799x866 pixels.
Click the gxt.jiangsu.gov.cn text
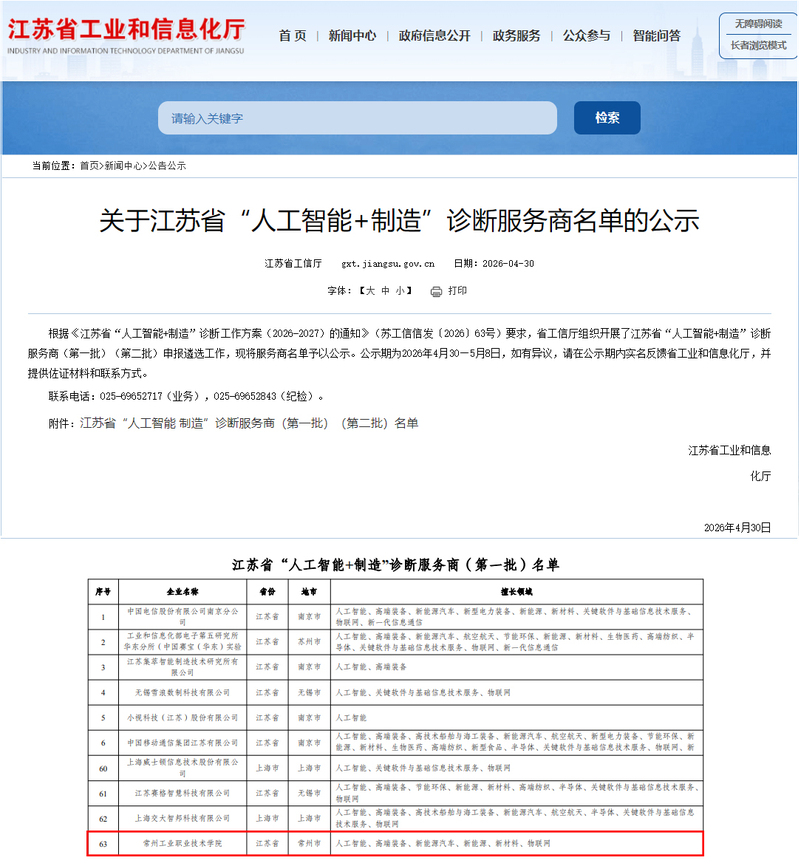point(388,264)
